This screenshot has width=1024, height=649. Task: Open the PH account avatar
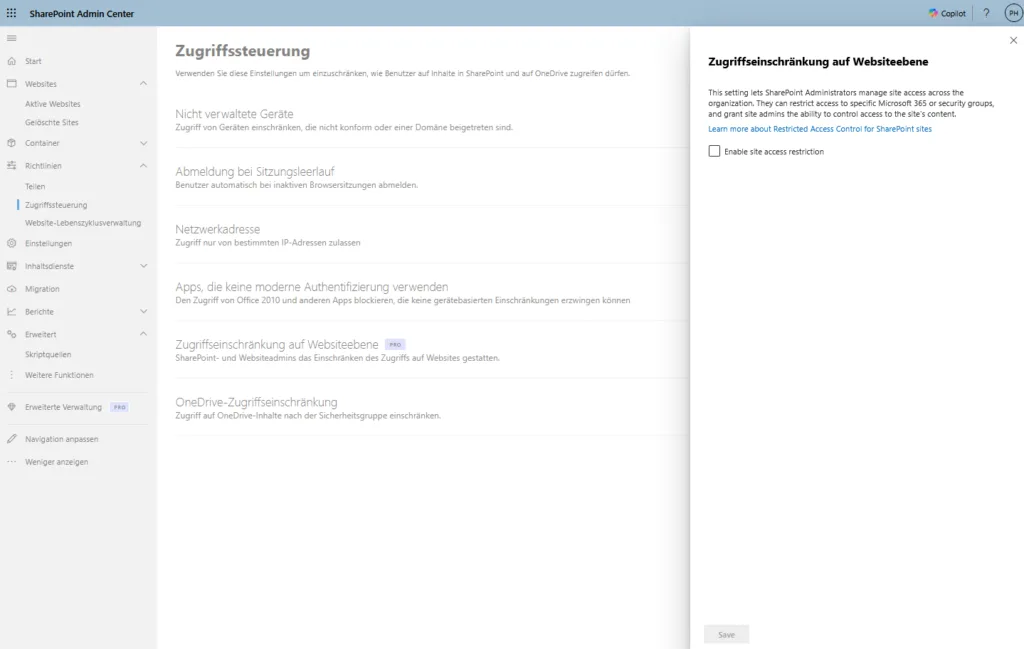tap(1012, 13)
